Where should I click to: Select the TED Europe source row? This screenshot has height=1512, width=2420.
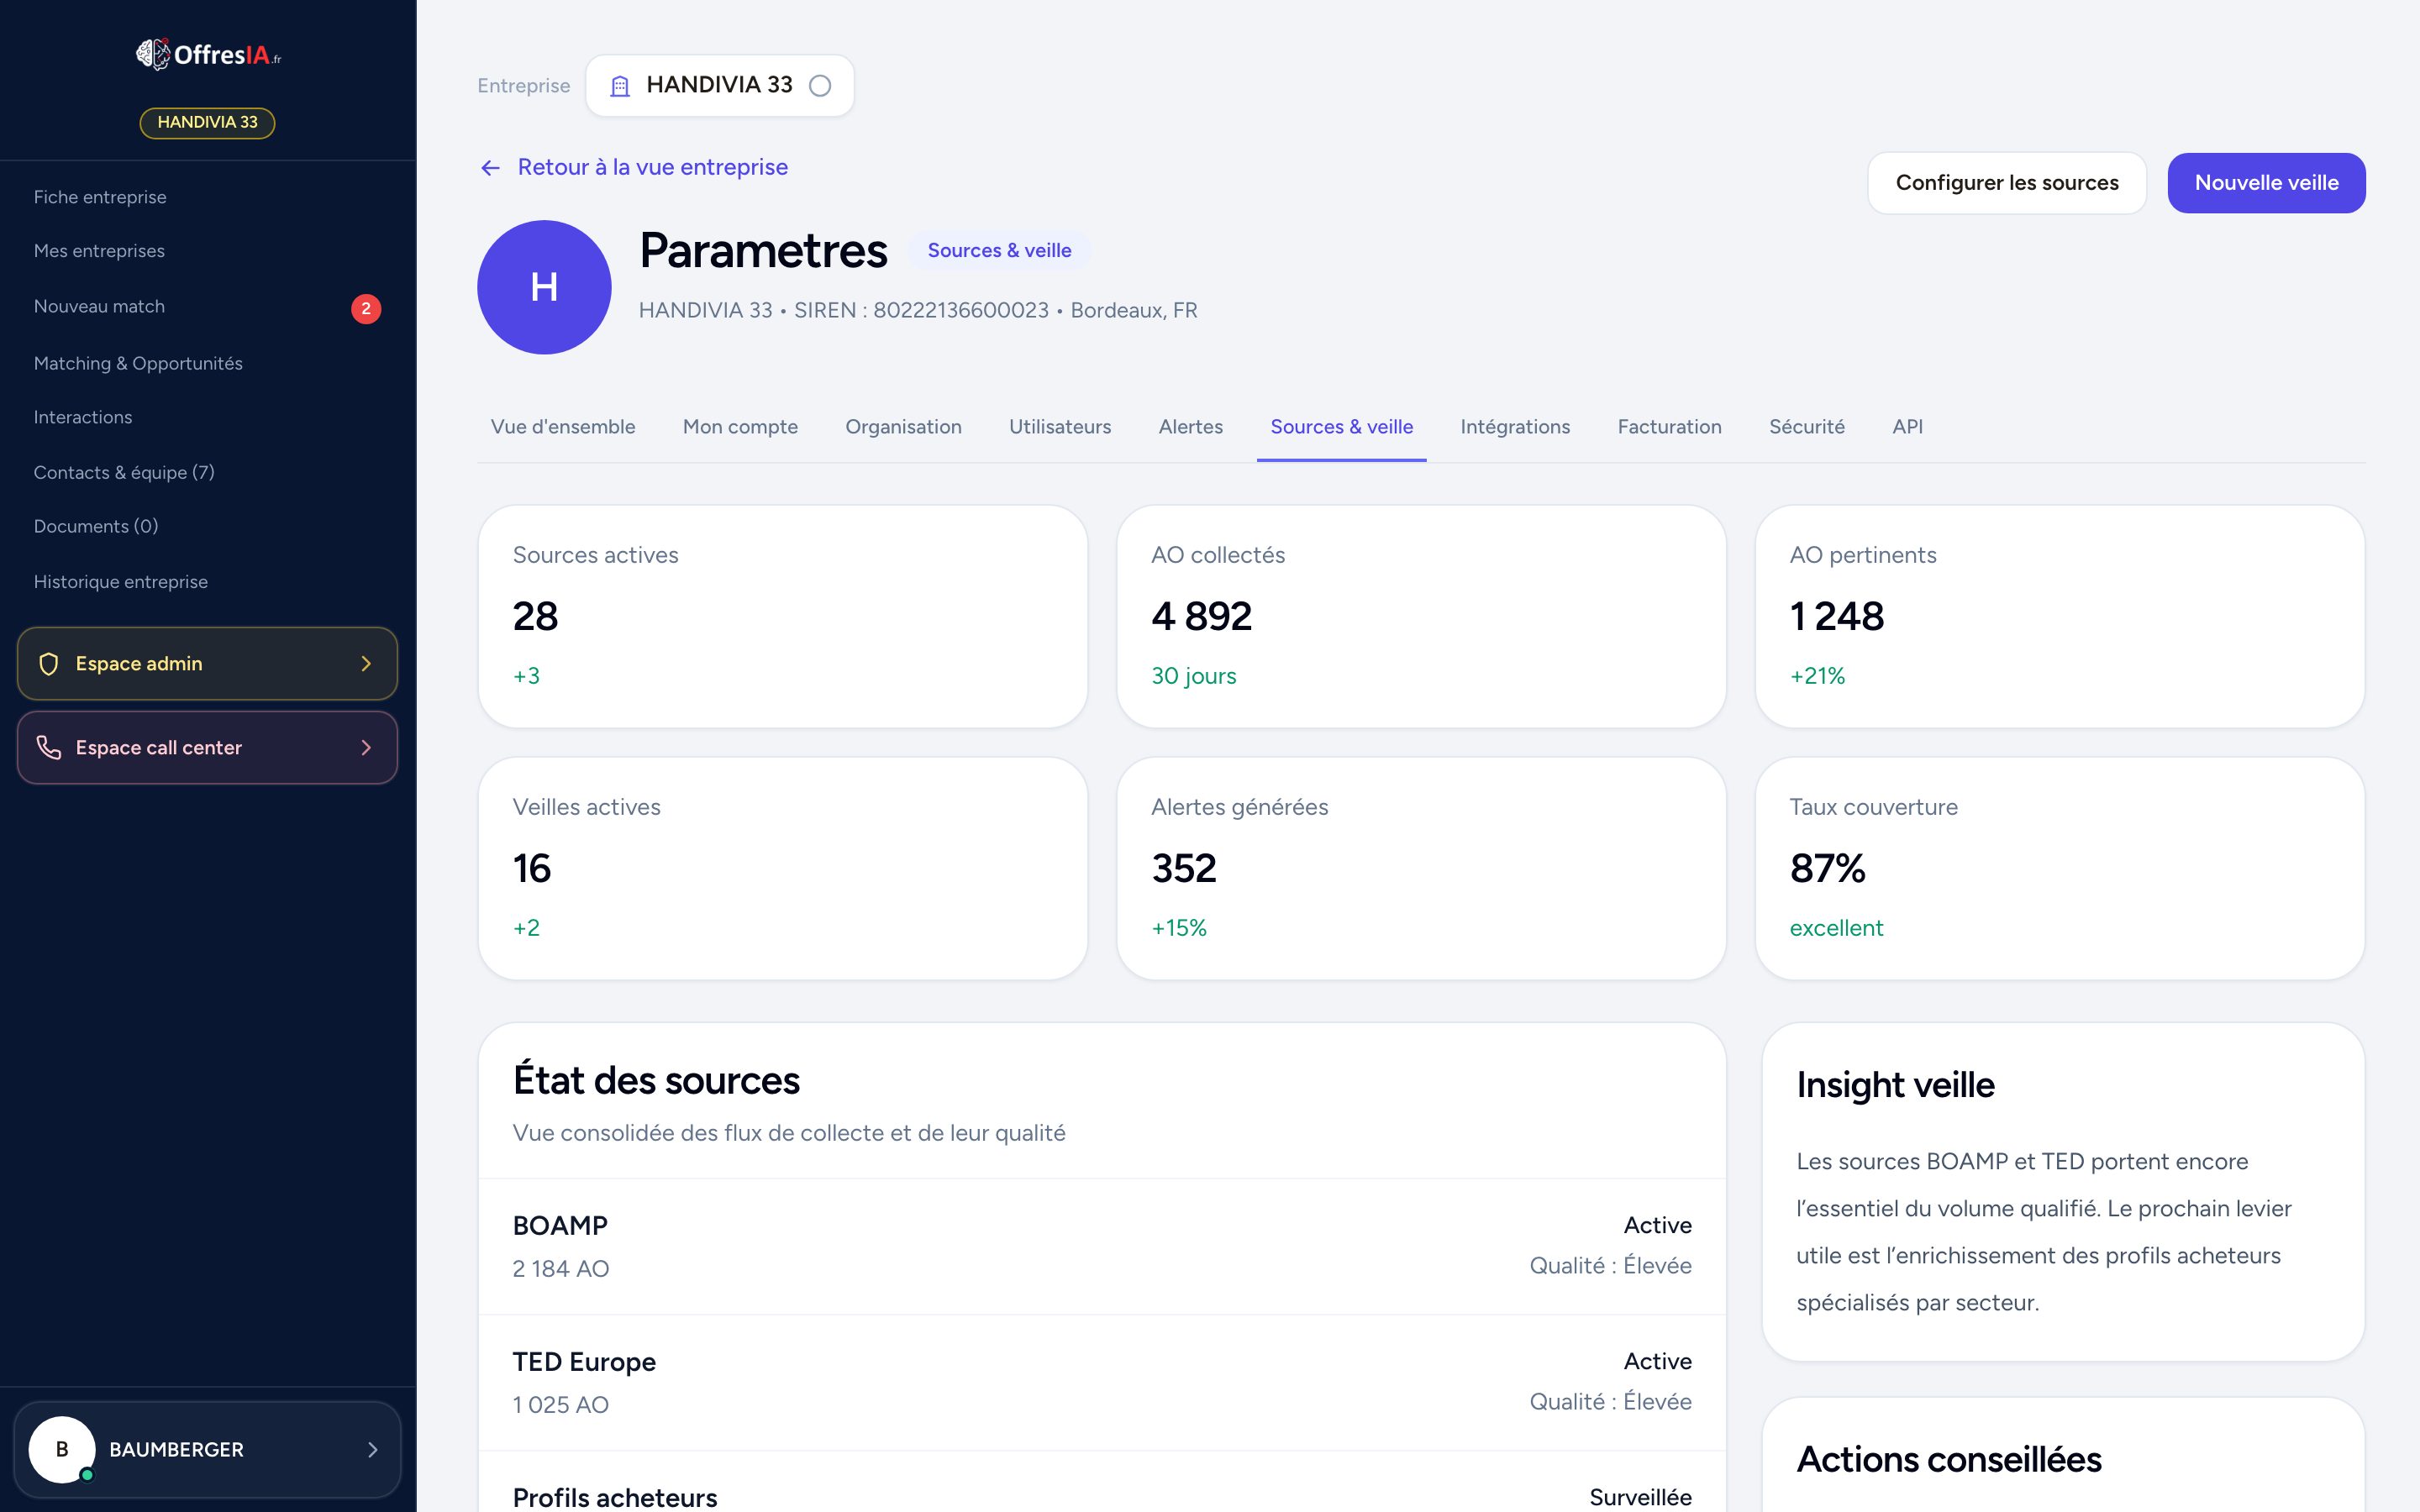tap(1102, 1383)
